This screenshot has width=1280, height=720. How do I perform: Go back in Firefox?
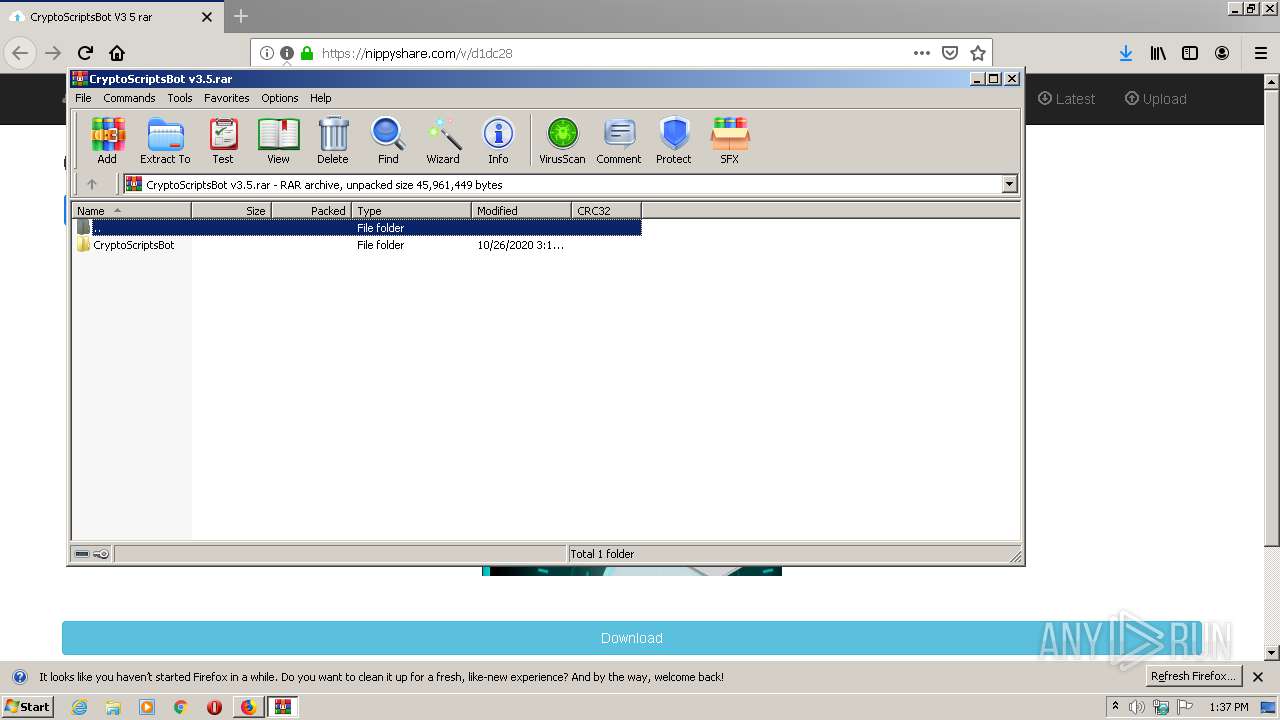point(20,53)
